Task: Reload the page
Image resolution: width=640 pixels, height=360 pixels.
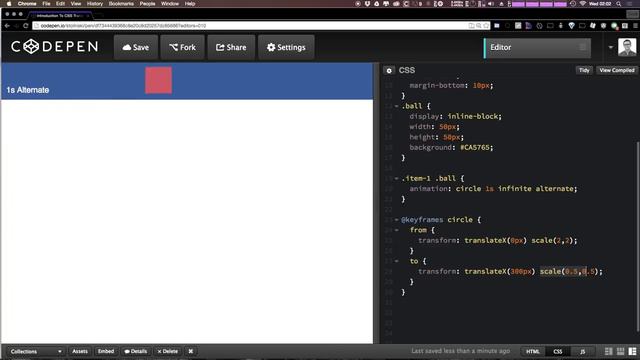Action: 26,26
